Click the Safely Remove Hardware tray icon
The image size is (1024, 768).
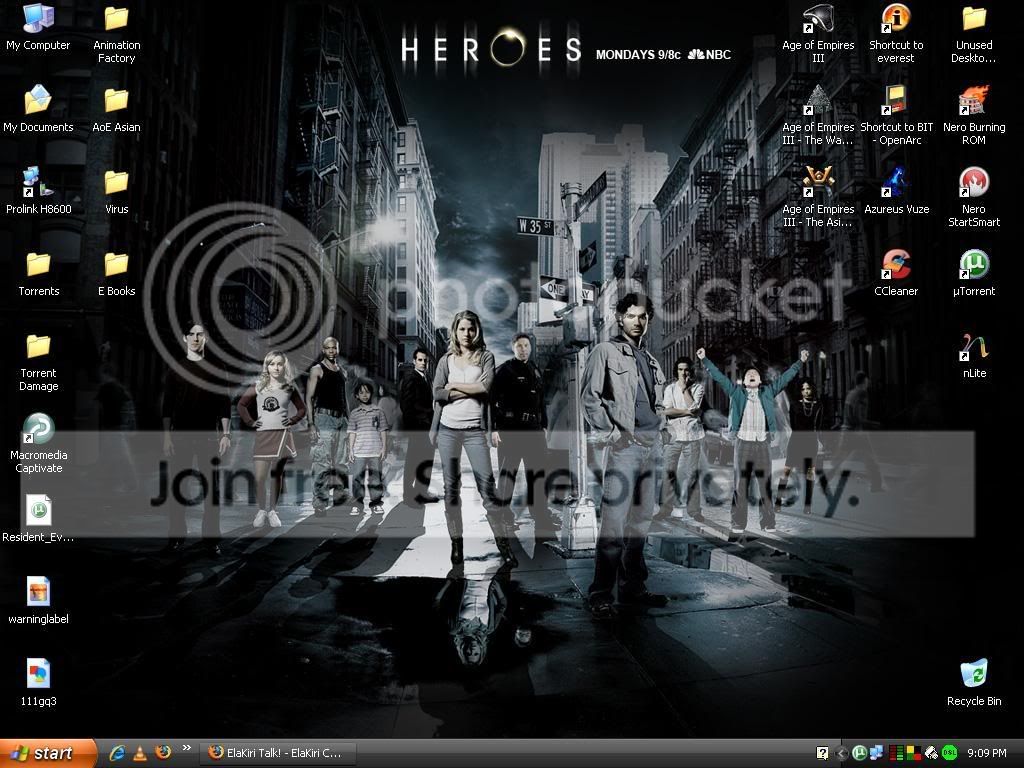[931, 753]
